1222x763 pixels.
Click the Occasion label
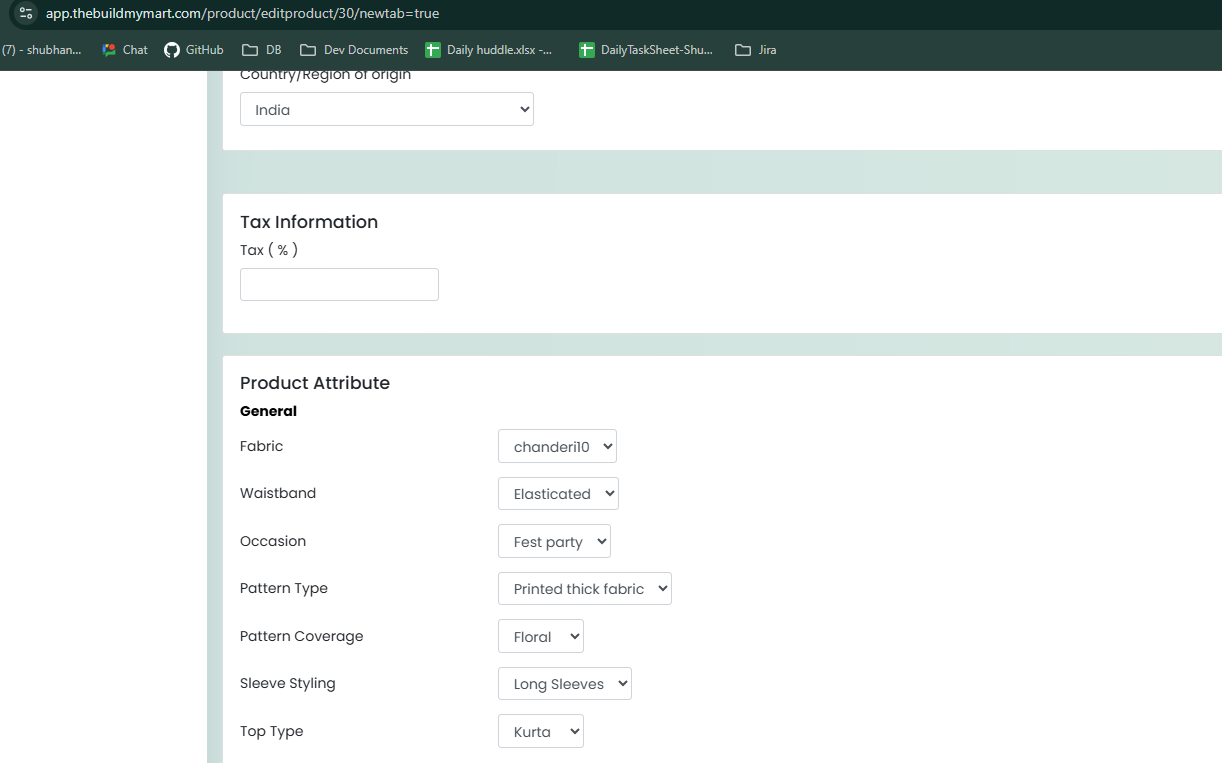(x=273, y=541)
